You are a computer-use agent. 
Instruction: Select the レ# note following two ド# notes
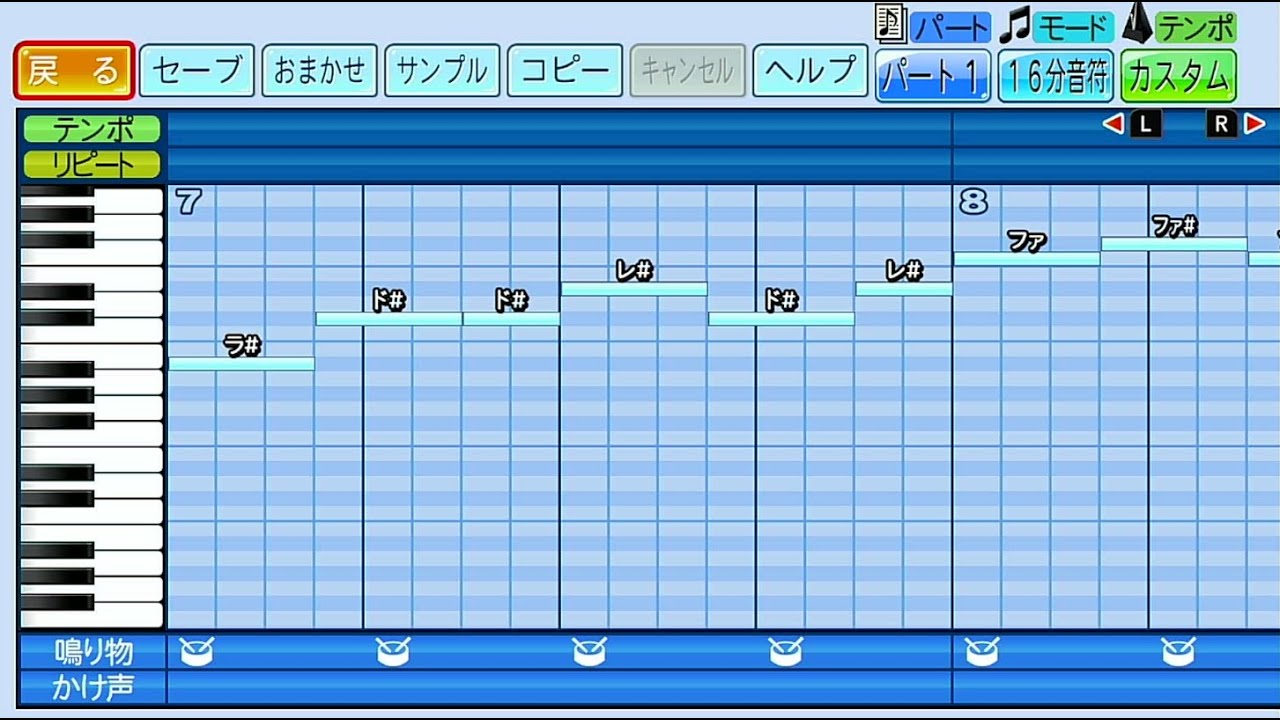(634, 289)
